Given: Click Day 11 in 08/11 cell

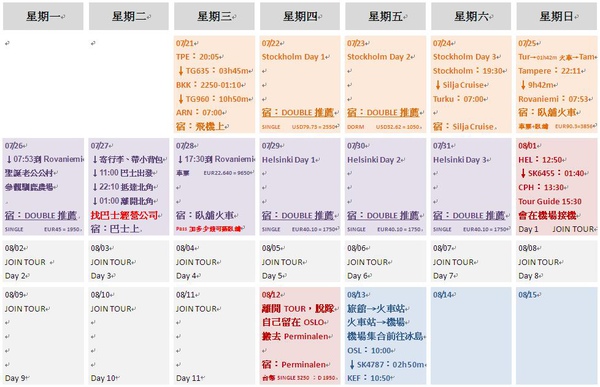Looking at the screenshot, I should [189, 378].
